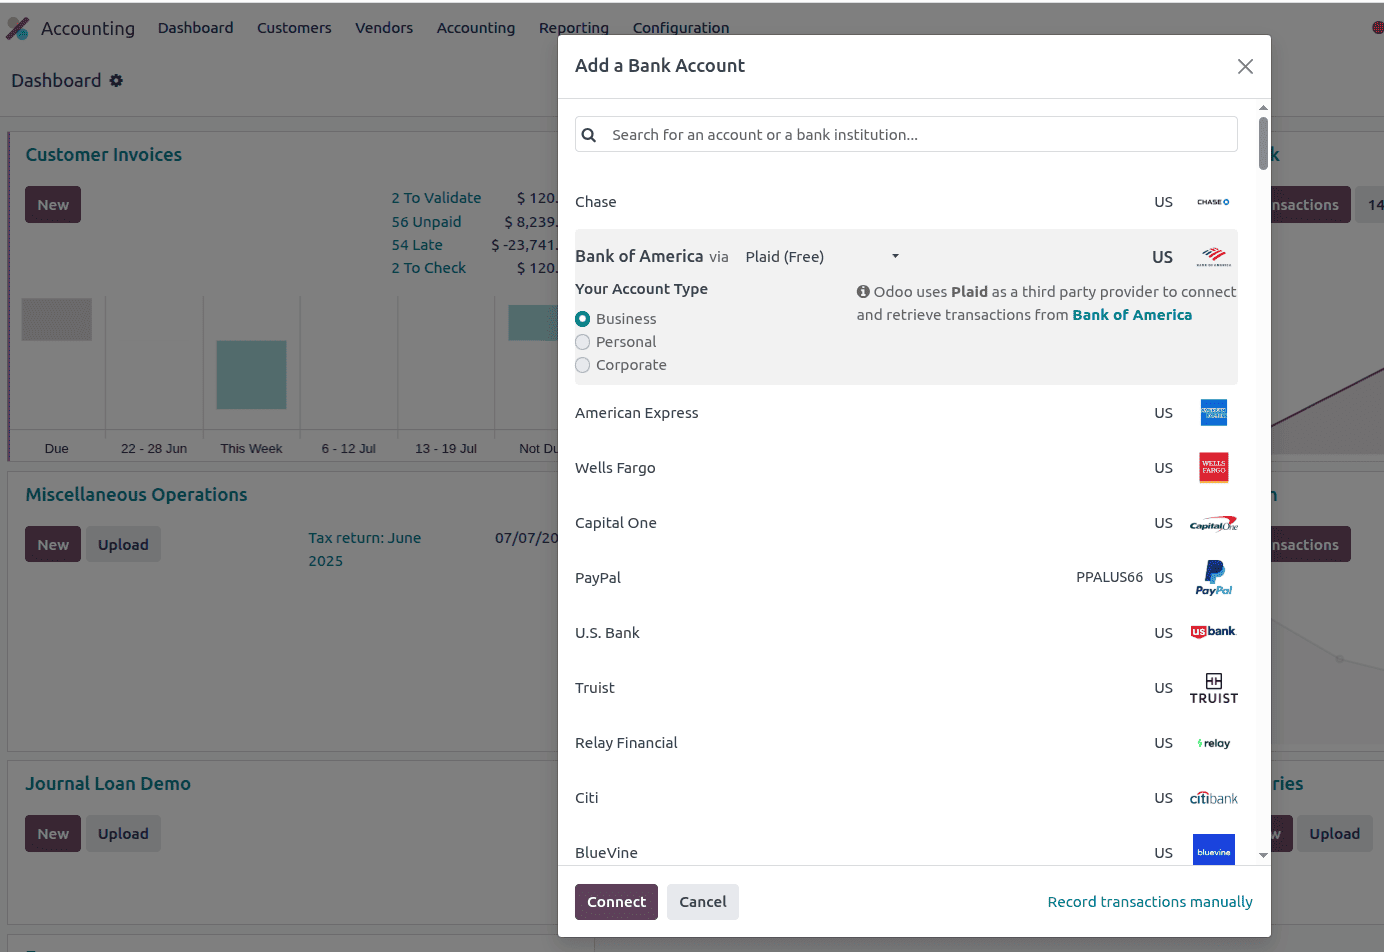Open the Accounting menu
This screenshot has width=1384, height=952.
pyautogui.click(x=476, y=28)
